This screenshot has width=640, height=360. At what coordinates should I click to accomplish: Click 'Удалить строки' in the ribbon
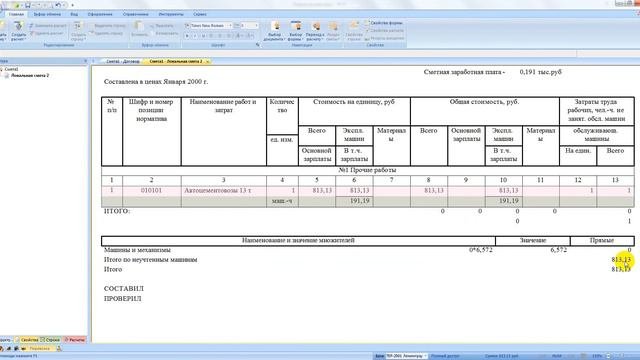(107, 33)
